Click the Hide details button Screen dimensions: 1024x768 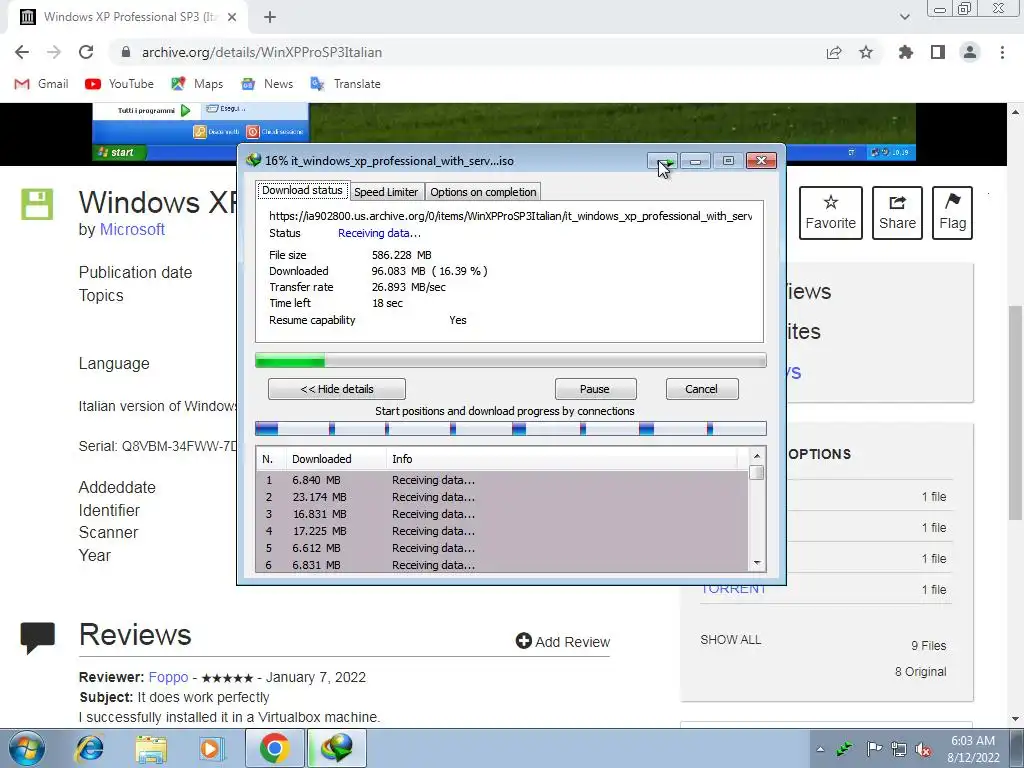coord(337,389)
